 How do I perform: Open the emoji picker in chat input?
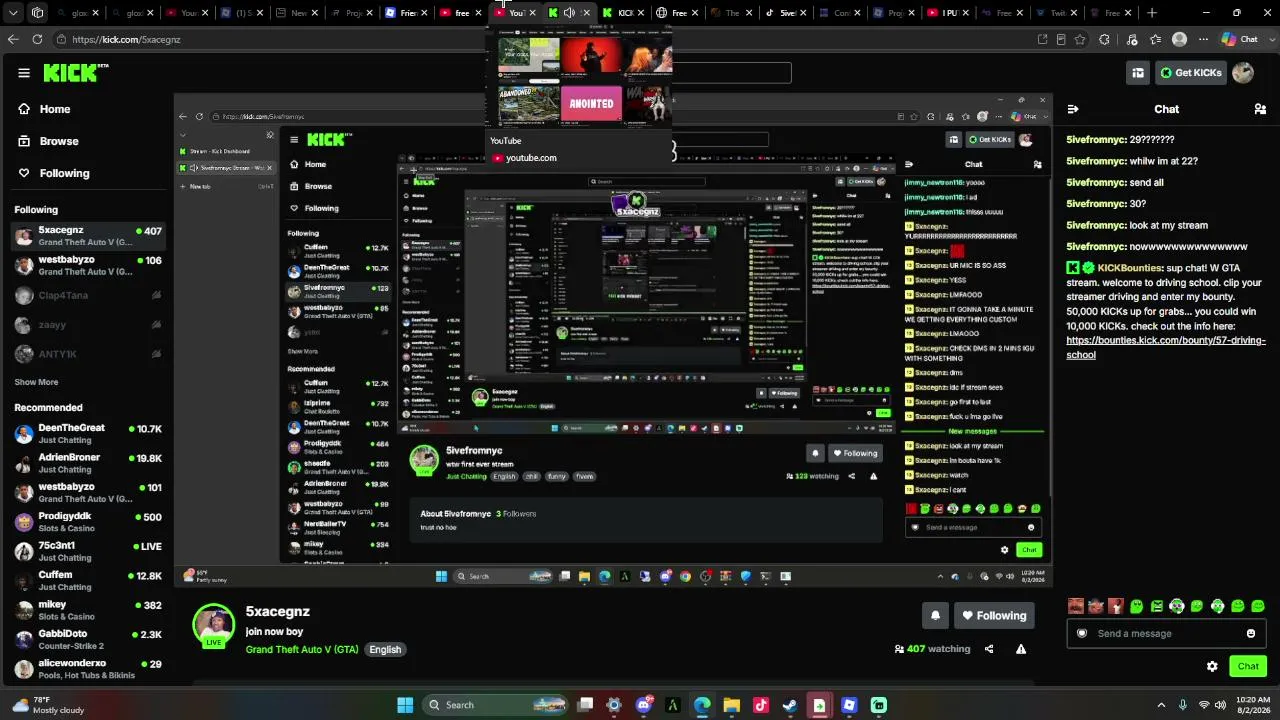coord(1250,633)
